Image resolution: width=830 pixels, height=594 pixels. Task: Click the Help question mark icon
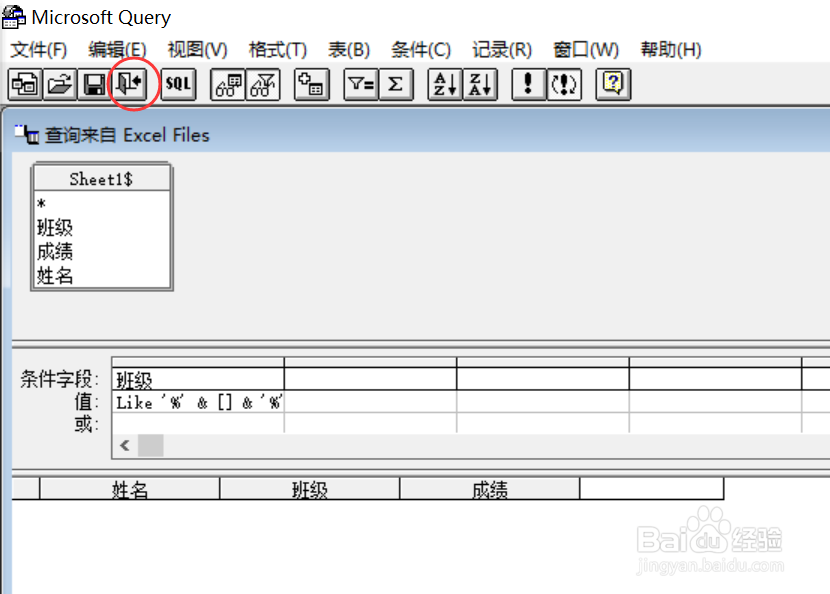(613, 84)
